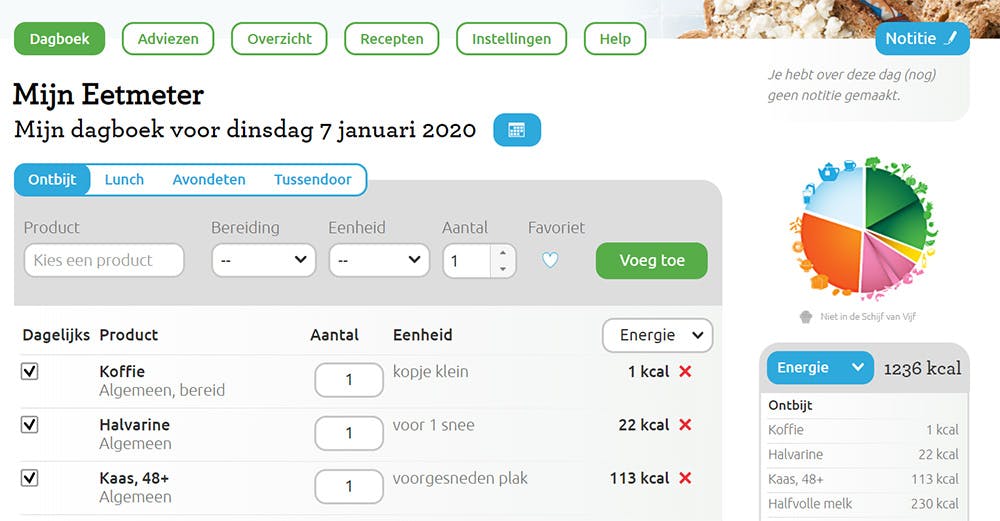Expand the Eenheid dropdown
The height and width of the screenshot is (521, 1000).
click(x=379, y=260)
